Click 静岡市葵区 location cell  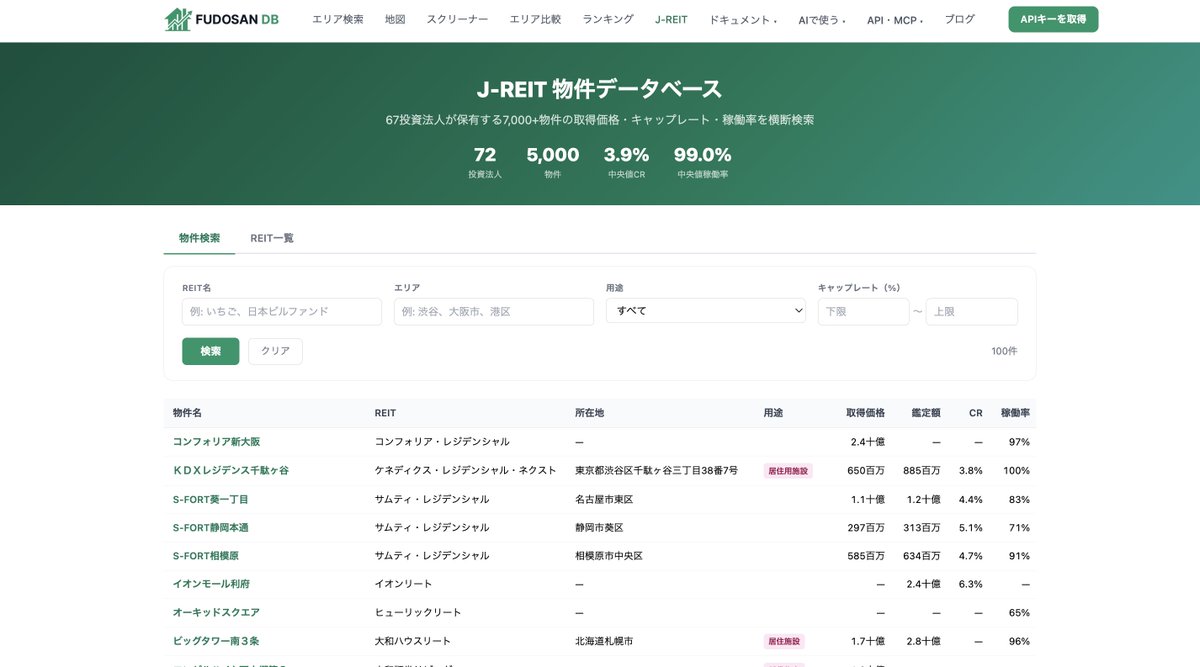pos(599,527)
